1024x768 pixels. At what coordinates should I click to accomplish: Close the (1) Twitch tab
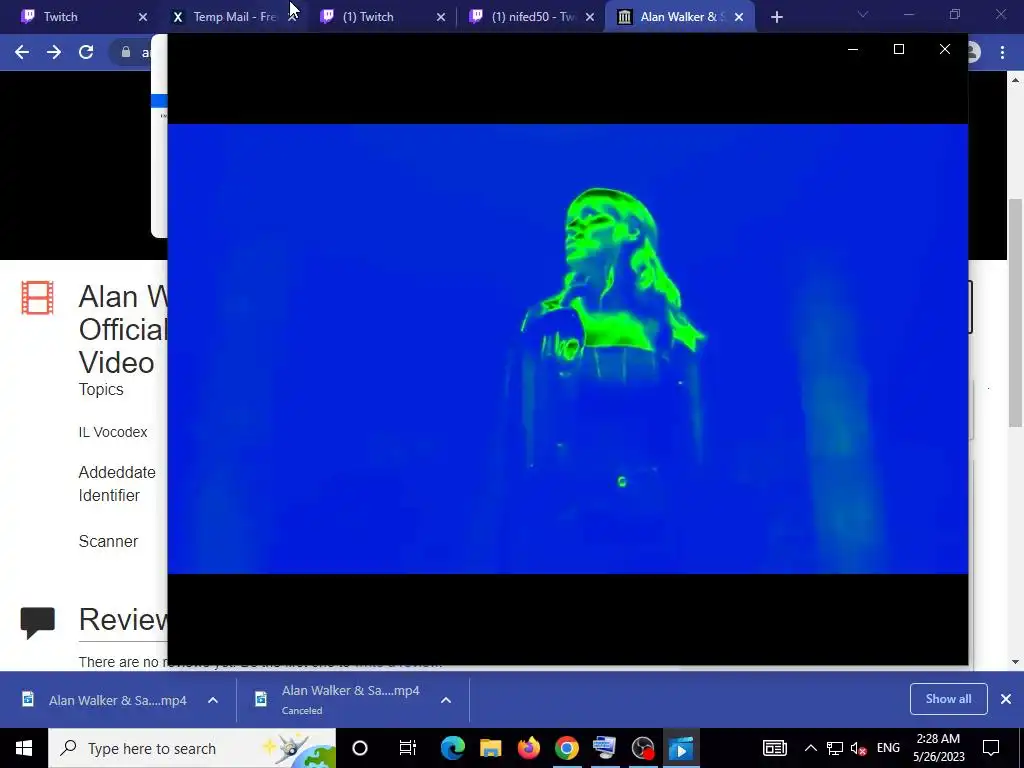(x=441, y=17)
